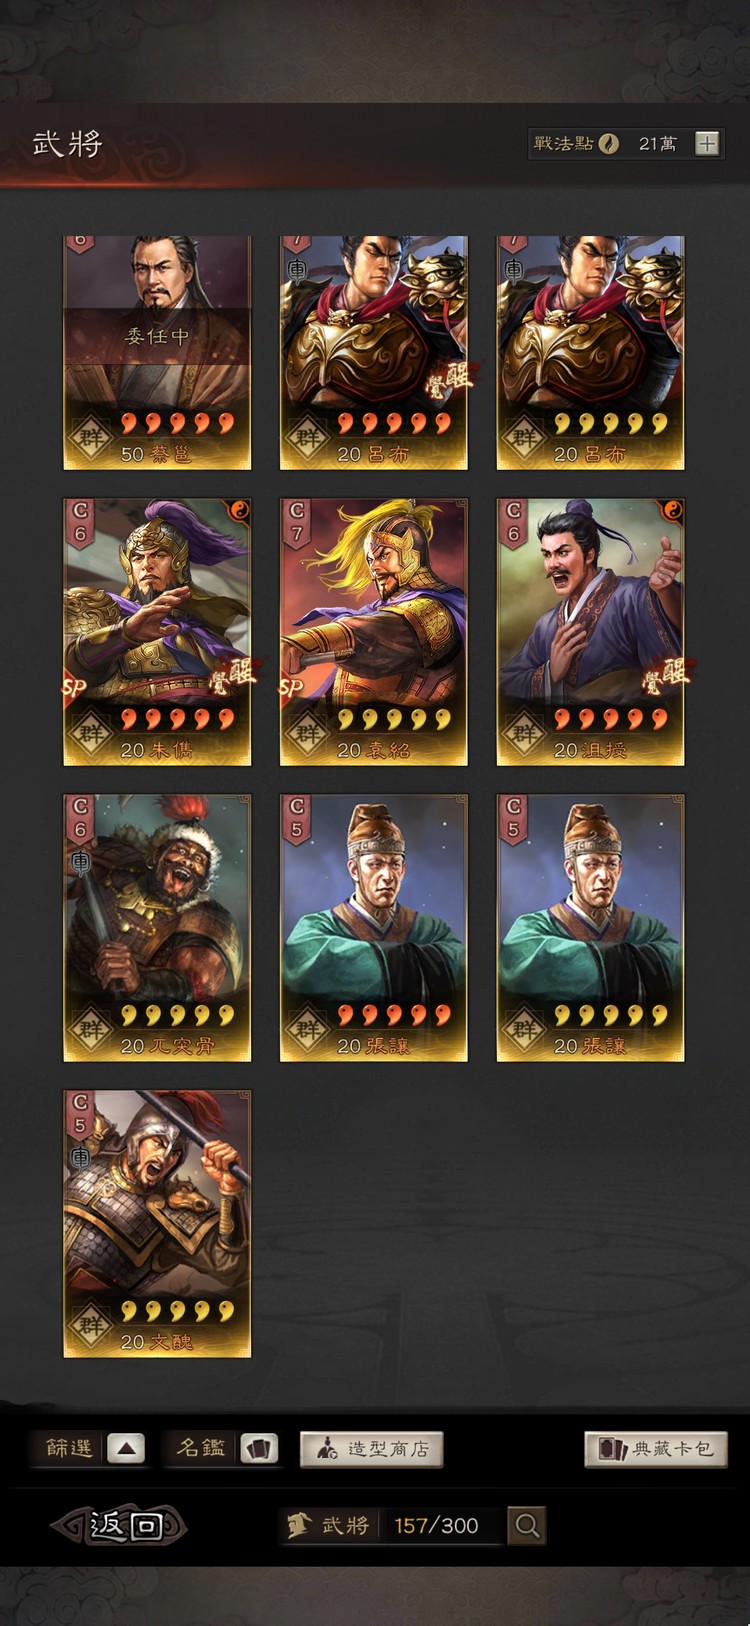Screen dimensions: 750x1626
Task: Tap the yin-yang icon on 沮授 card
Action: [x=673, y=510]
